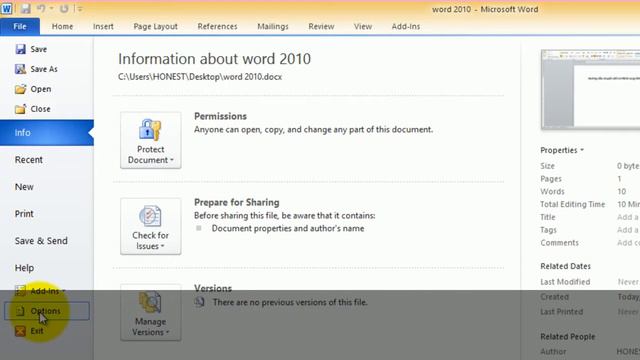Image resolution: width=640 pixels, height=360 pixels.
Task: Click the Author label under Related People
Action: click(553, 351)
